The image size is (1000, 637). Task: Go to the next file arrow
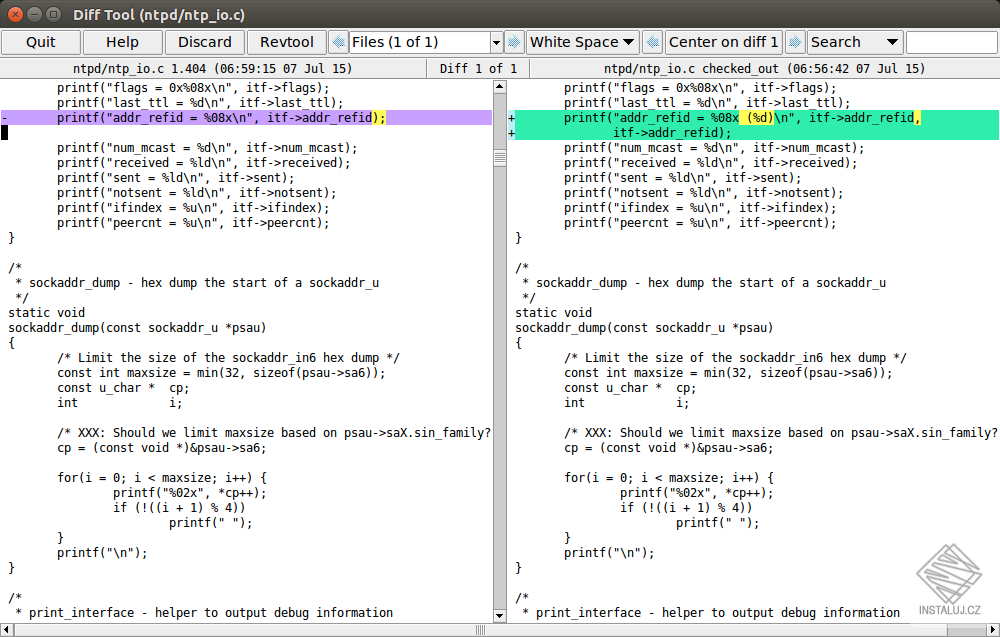(x=513, y=42)
